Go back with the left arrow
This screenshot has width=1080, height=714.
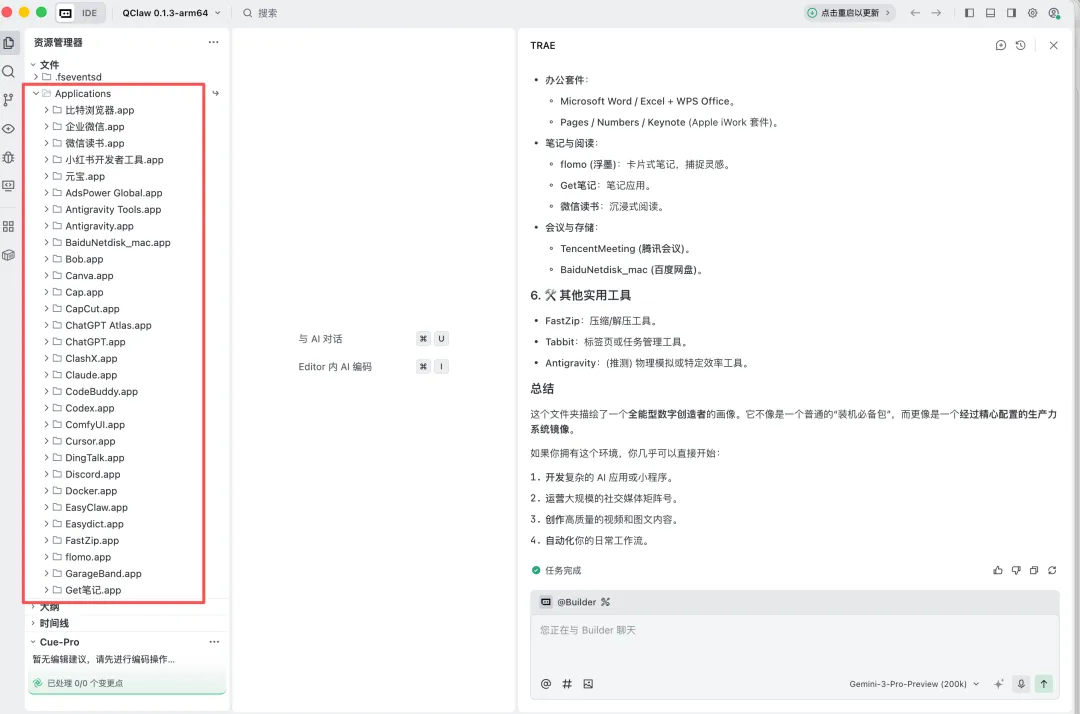pos(915,13)
